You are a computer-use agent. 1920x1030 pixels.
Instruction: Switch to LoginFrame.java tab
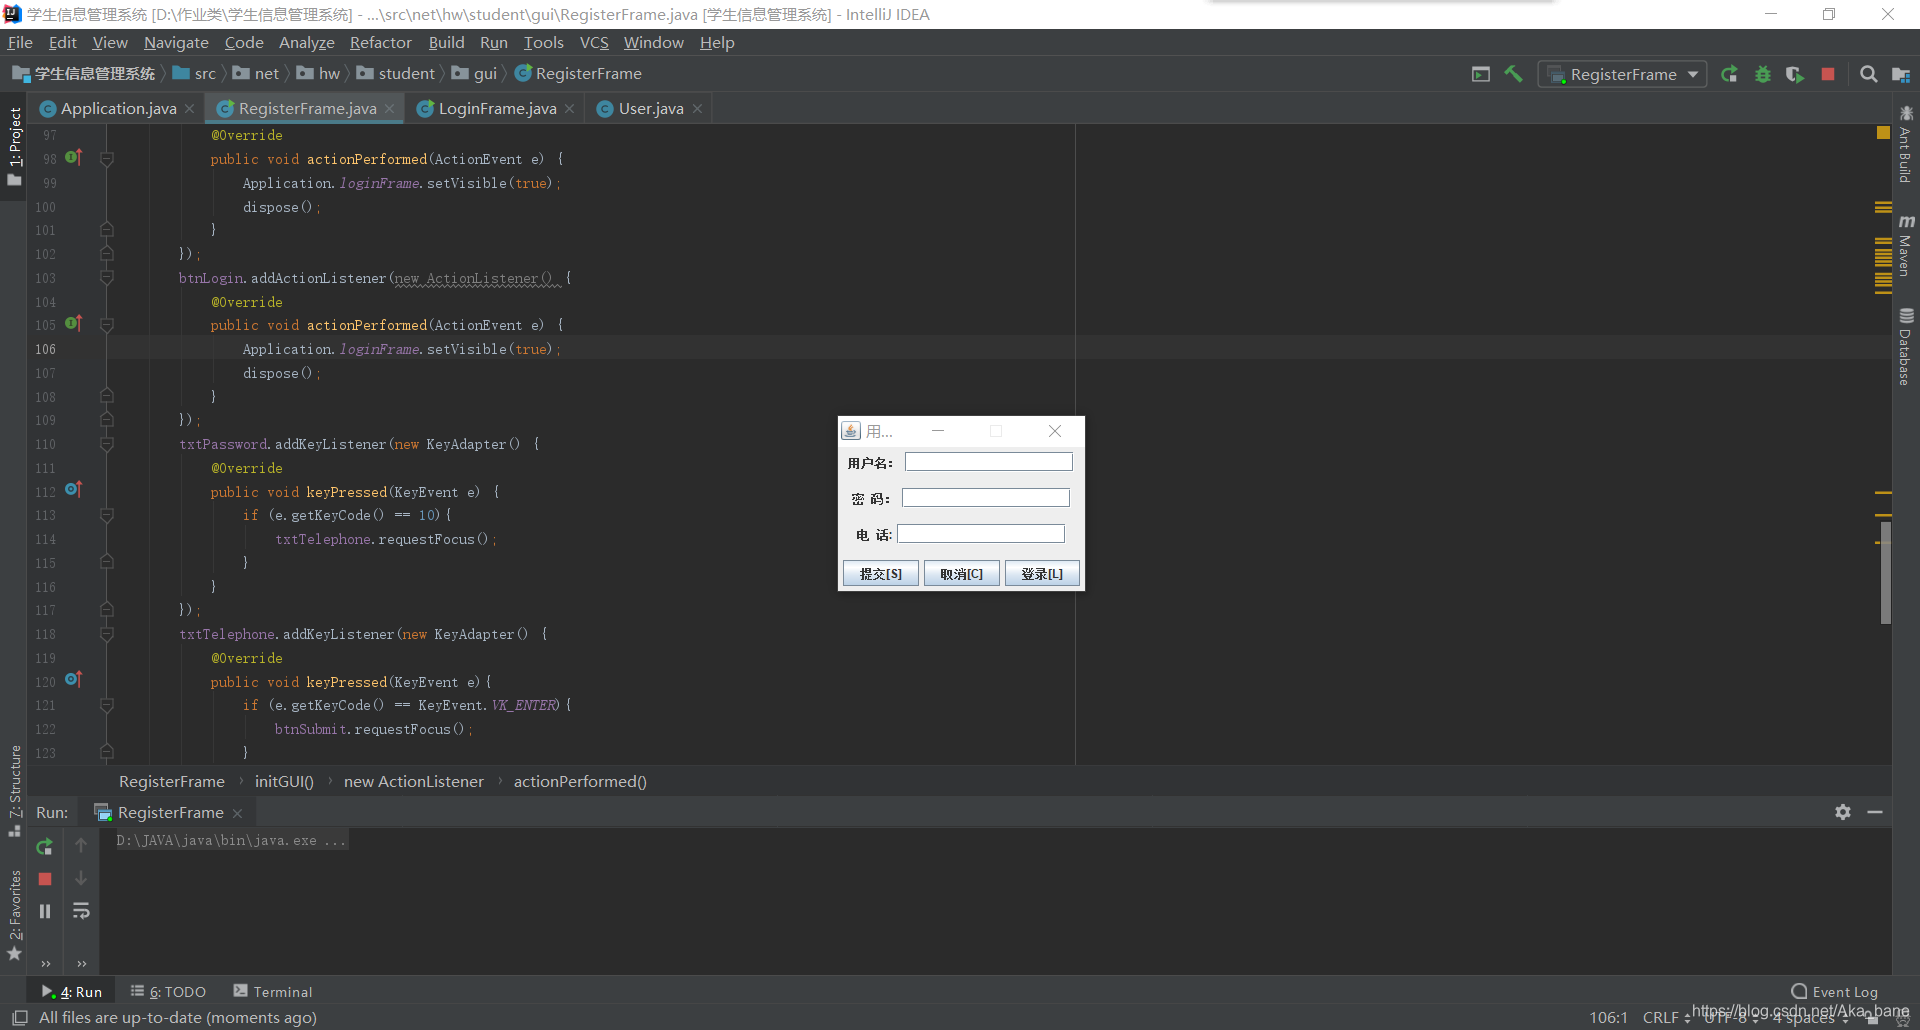tap(497, 108)
